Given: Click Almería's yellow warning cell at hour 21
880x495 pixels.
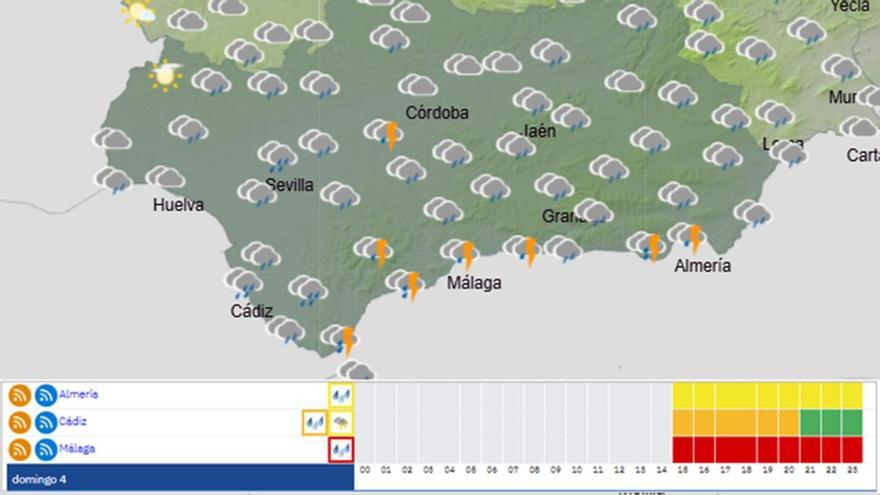Looking at the screenshot, I should 810,396.
